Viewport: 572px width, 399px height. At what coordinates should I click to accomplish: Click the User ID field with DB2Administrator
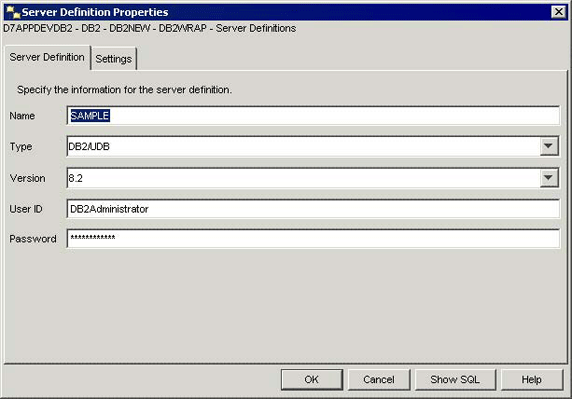click(313, 209)
